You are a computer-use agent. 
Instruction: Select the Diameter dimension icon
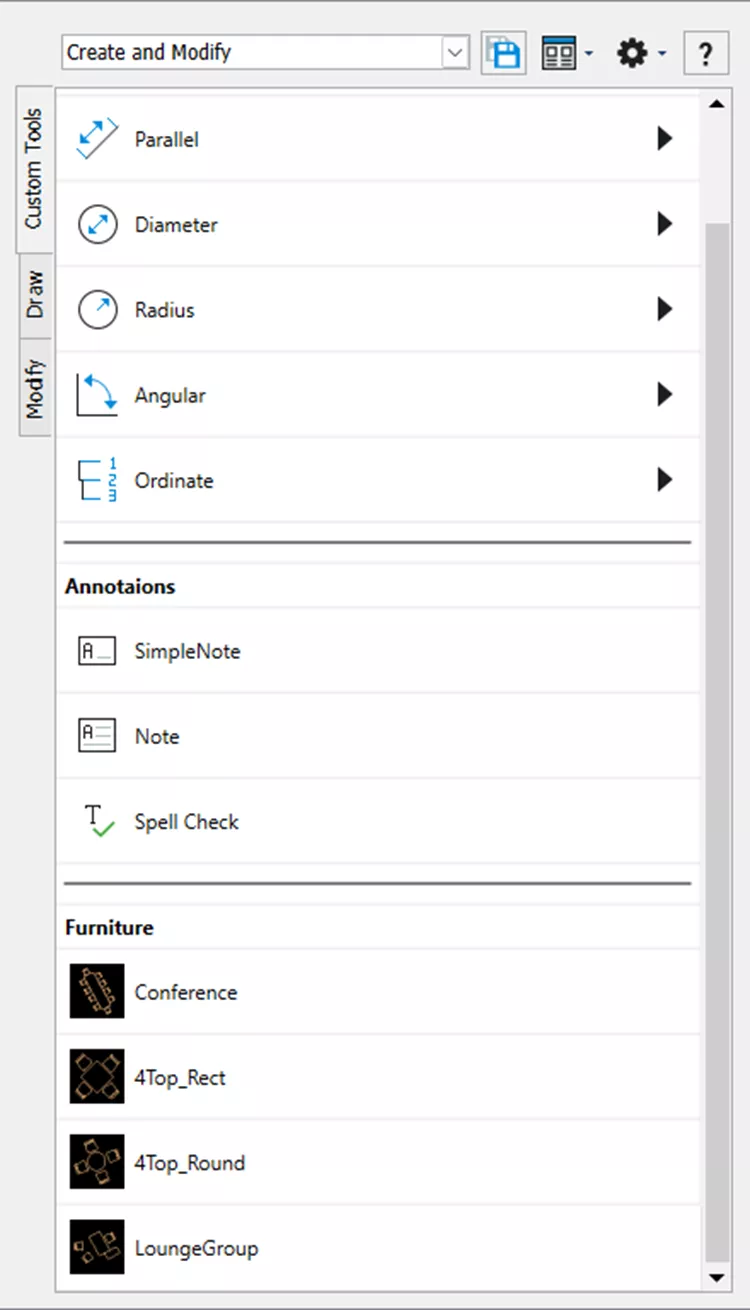click(x=97, y=225)
